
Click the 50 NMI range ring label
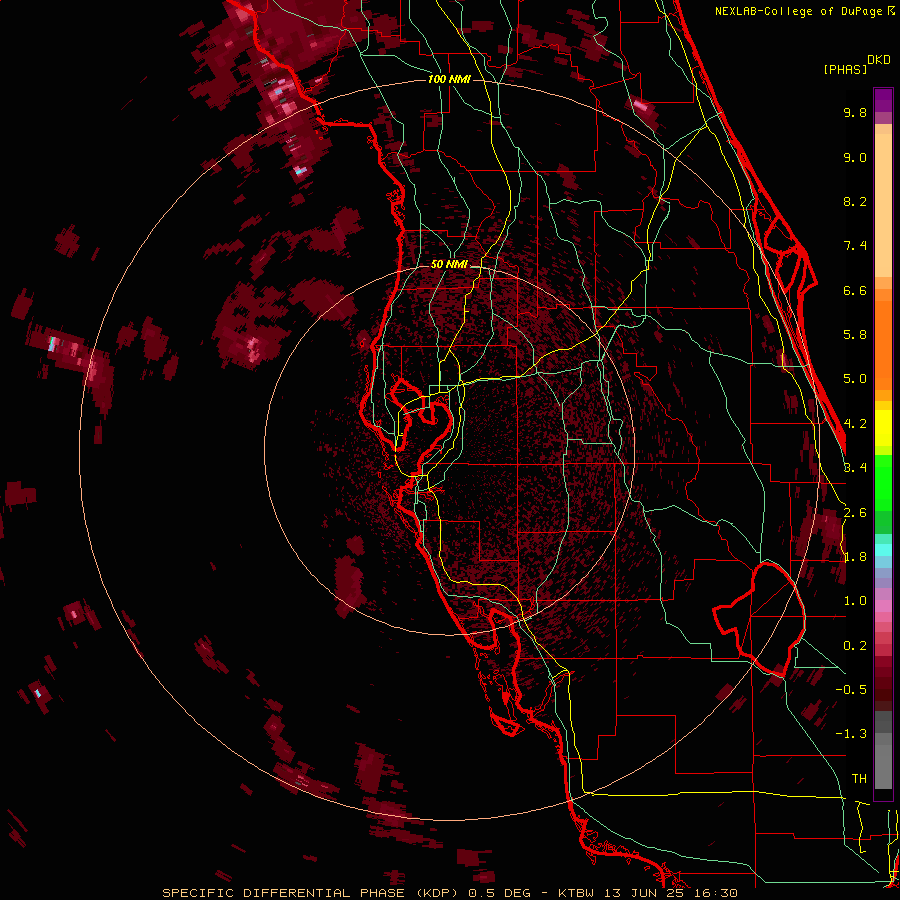pos(449,265)
